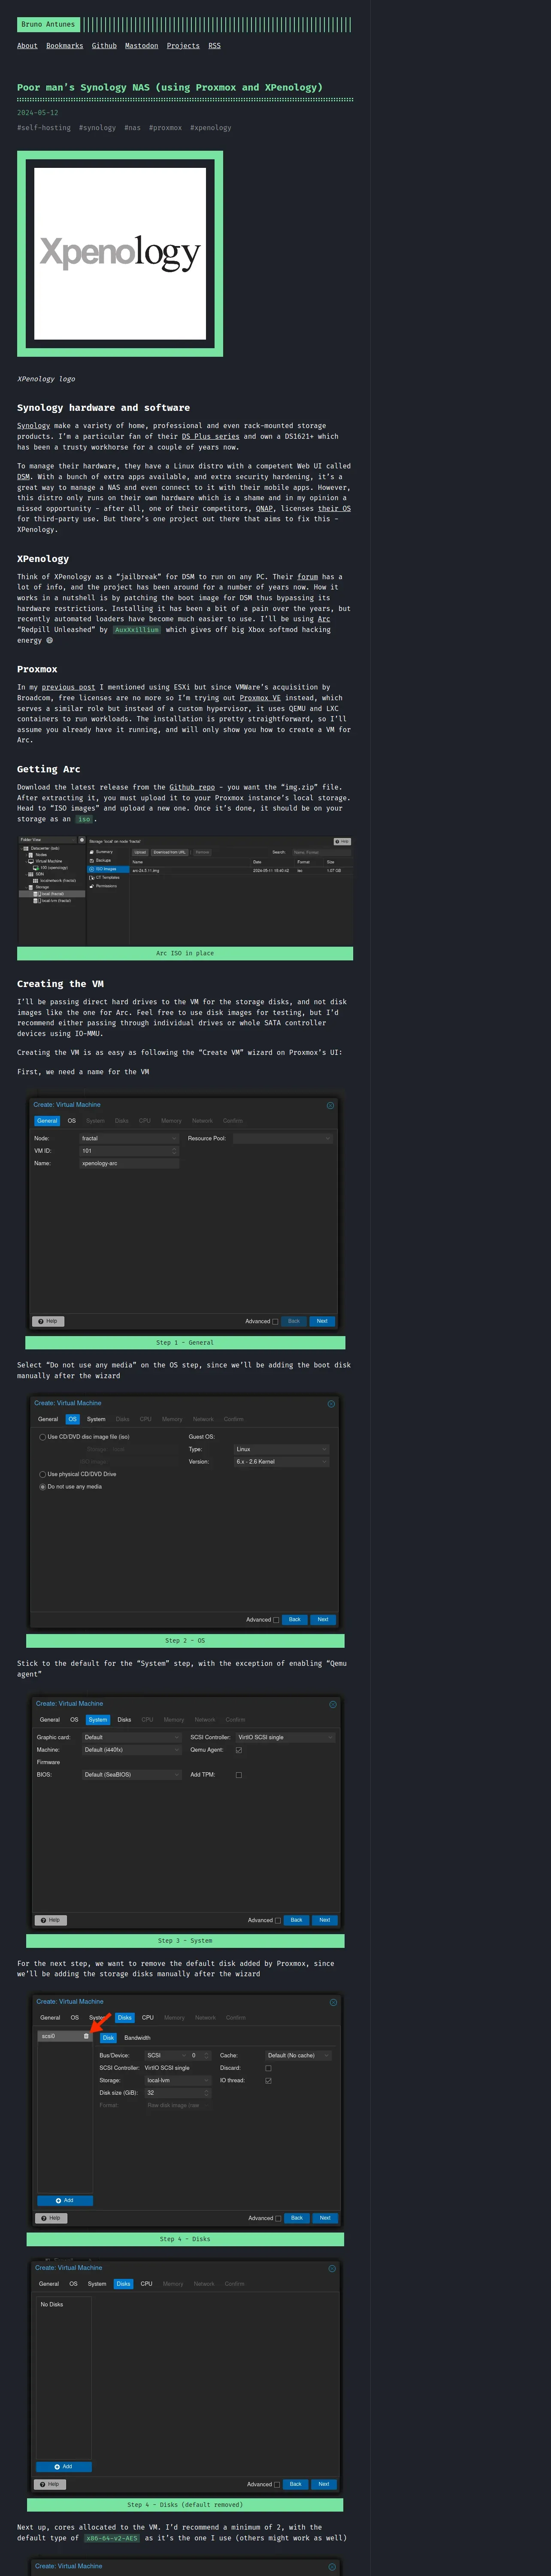The width and height of the screenshot is (551, 2576).
Task: Select 'Do not use any media' radio
Action: pyautogui.click(x=42, y=1487)
